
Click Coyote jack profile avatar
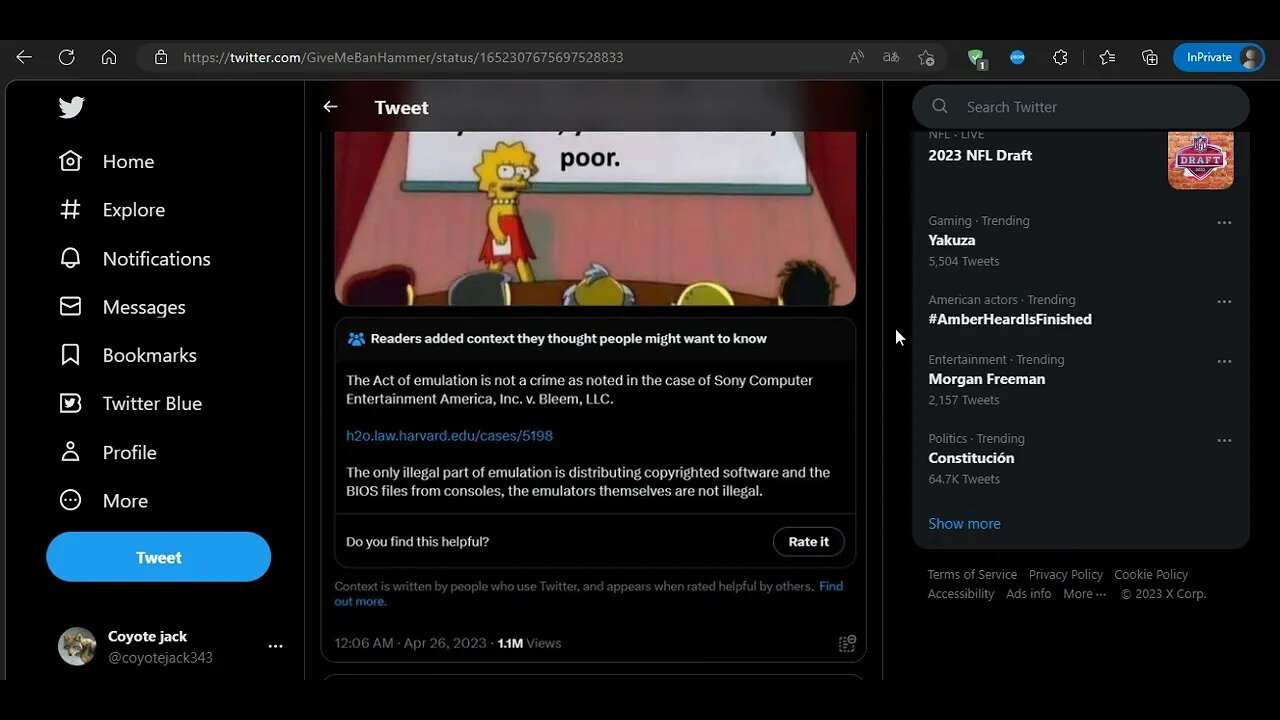tap(77, 647)
